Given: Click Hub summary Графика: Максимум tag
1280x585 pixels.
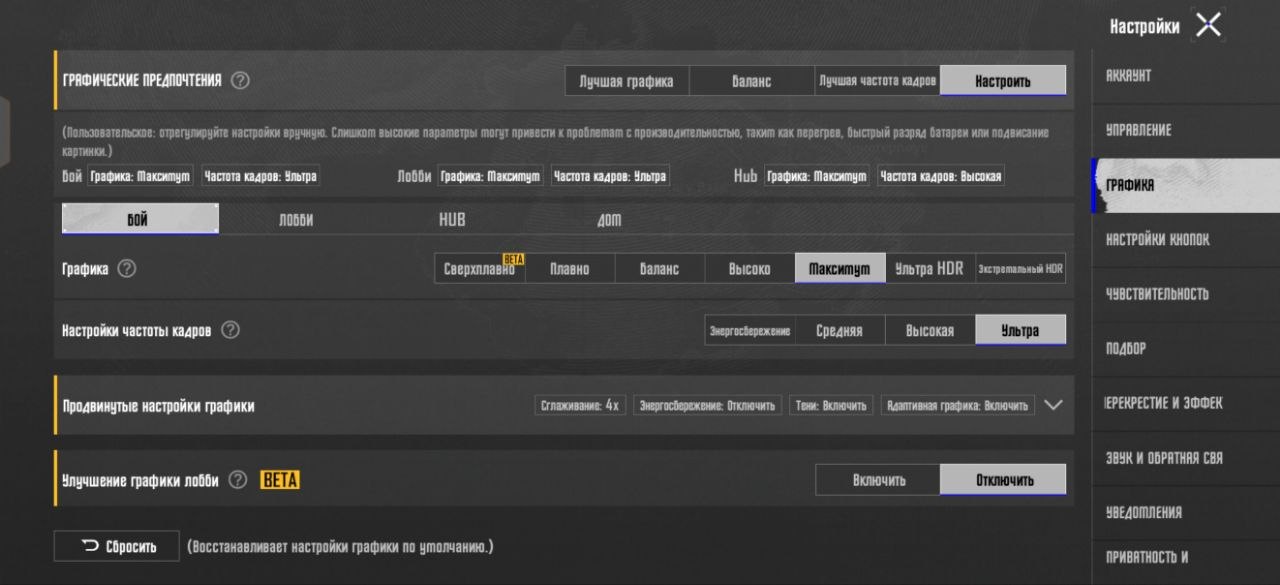Looking at the screenshot, I should pyautogui.click(x=817, y=176).
